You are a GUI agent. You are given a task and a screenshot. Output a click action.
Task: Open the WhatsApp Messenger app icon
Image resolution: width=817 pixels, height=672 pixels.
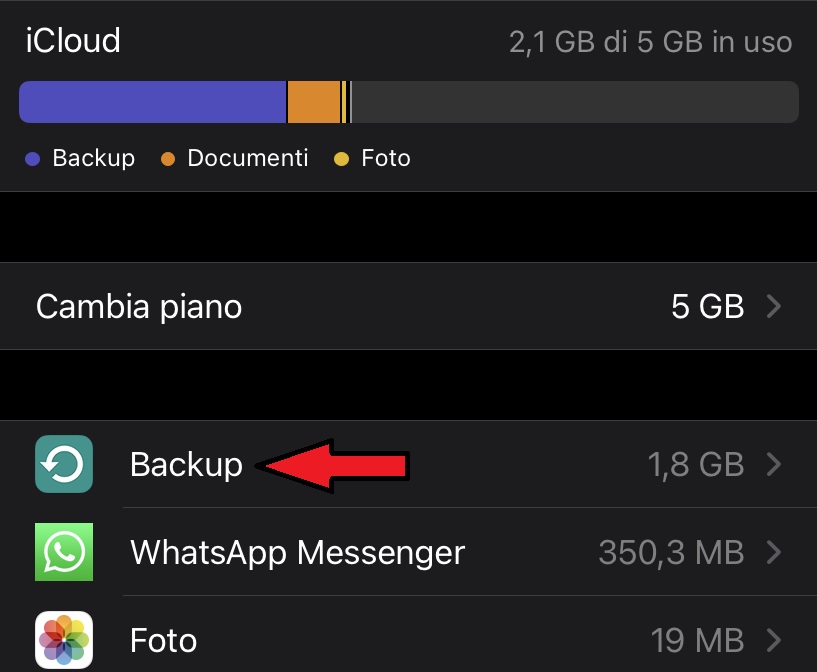pos(64,552)
